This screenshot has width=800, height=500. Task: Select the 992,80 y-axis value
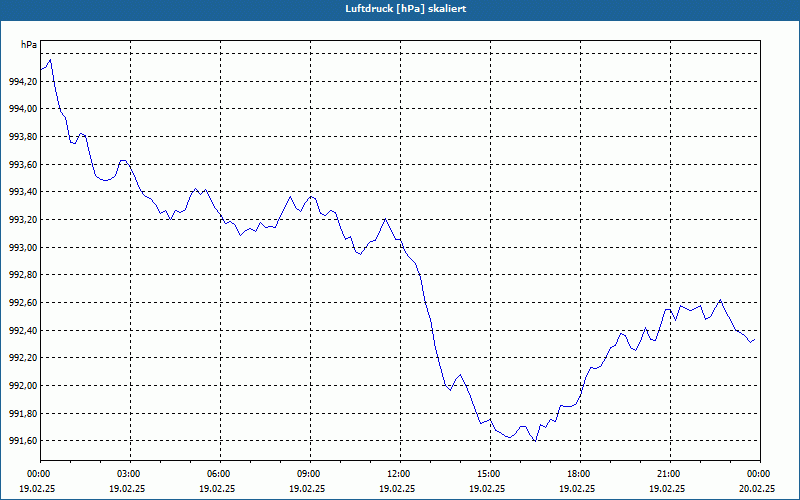coord(23,275)
